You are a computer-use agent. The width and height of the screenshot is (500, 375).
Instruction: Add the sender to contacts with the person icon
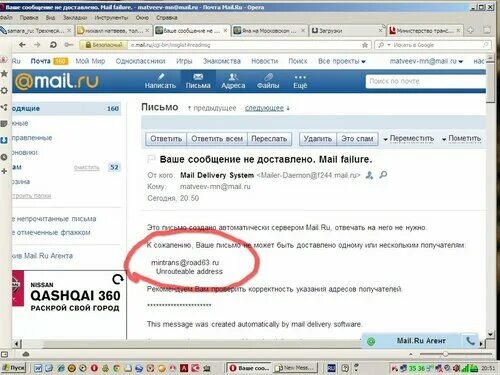pyautogui.click(x=369, y=175)
